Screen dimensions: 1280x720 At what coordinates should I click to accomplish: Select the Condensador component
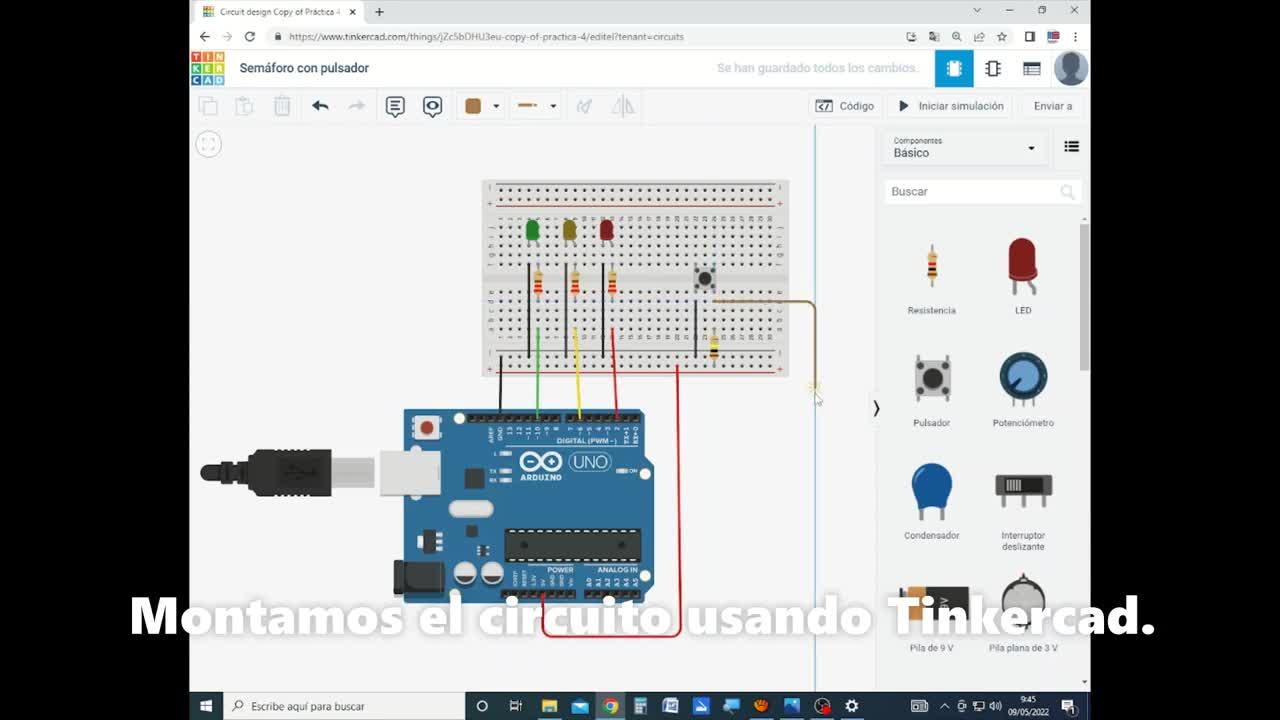click(932, 501)
